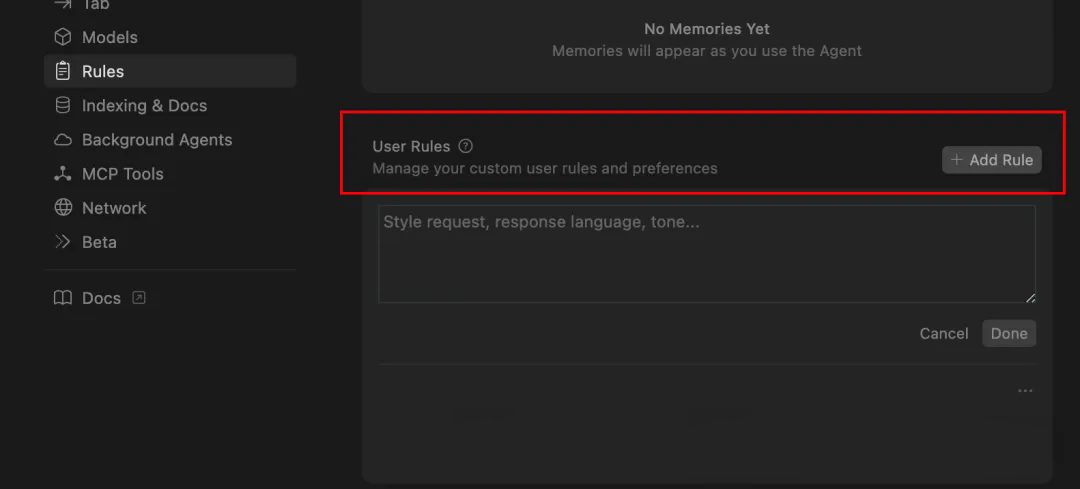Click the external link icon beside Docs
Screen dimensions: 1080x489
[x=139, y=298]
